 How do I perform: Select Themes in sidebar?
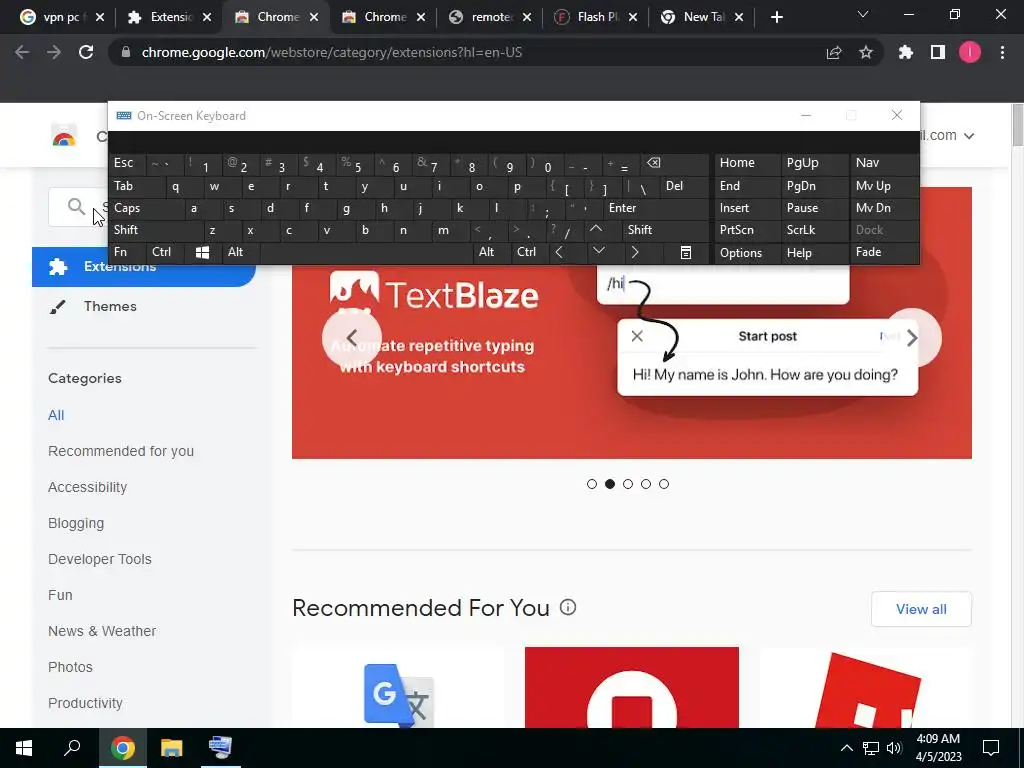click(110, 306)
